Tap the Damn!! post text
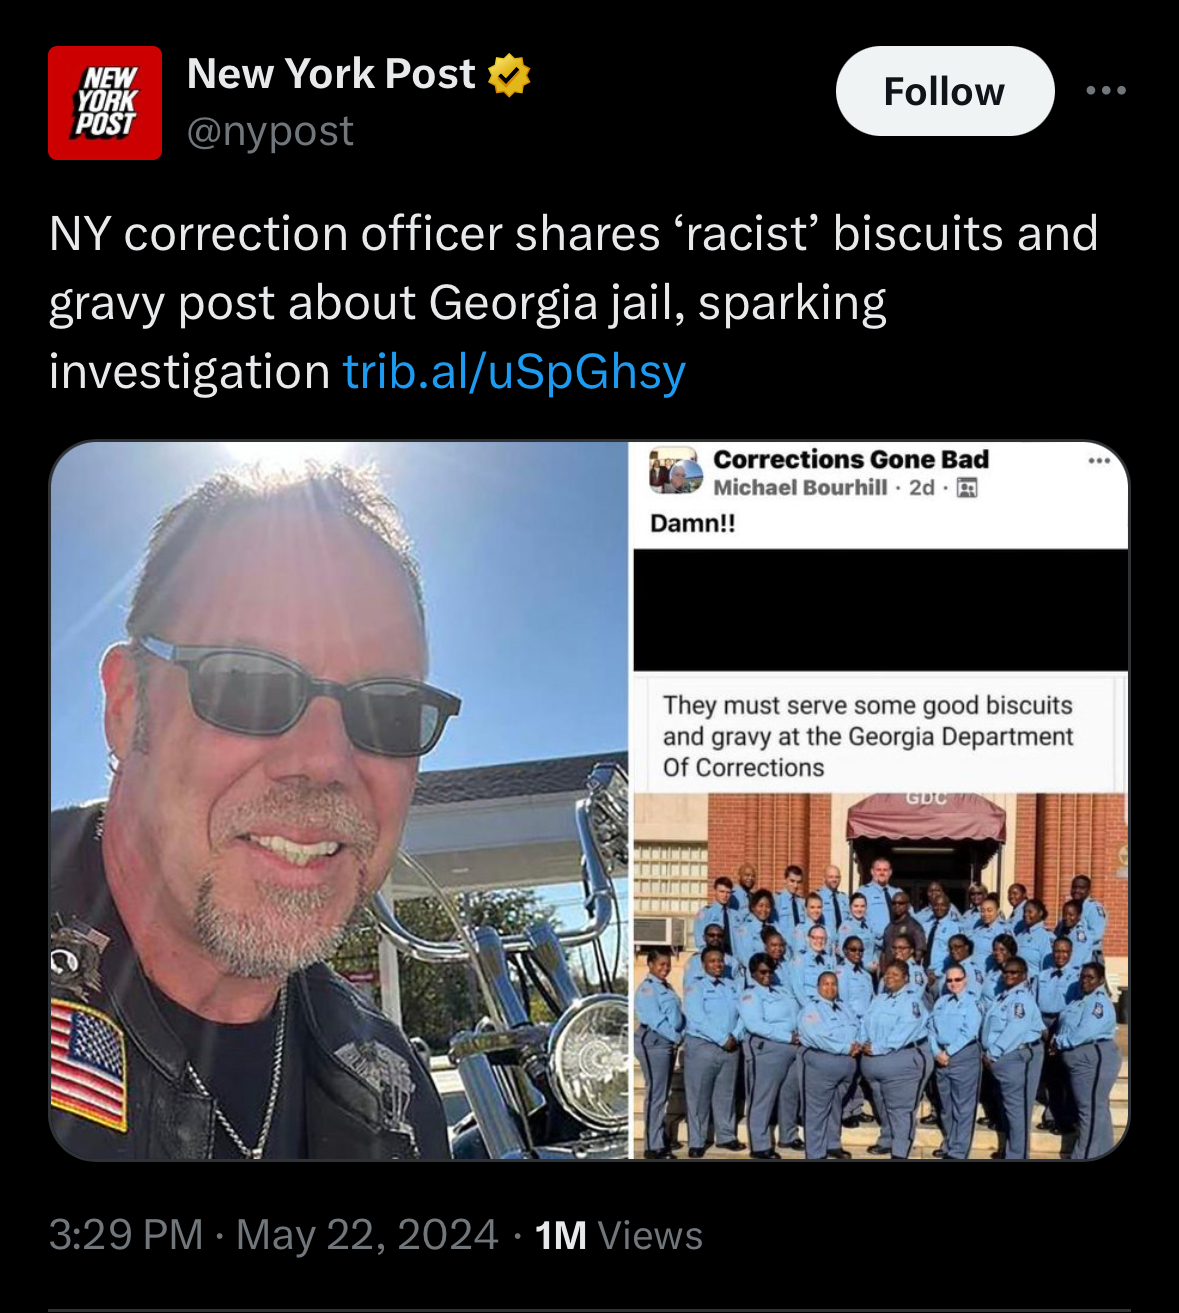Image resolution: width=1179 pixels, height=1313 pixels. pos(693,523)
